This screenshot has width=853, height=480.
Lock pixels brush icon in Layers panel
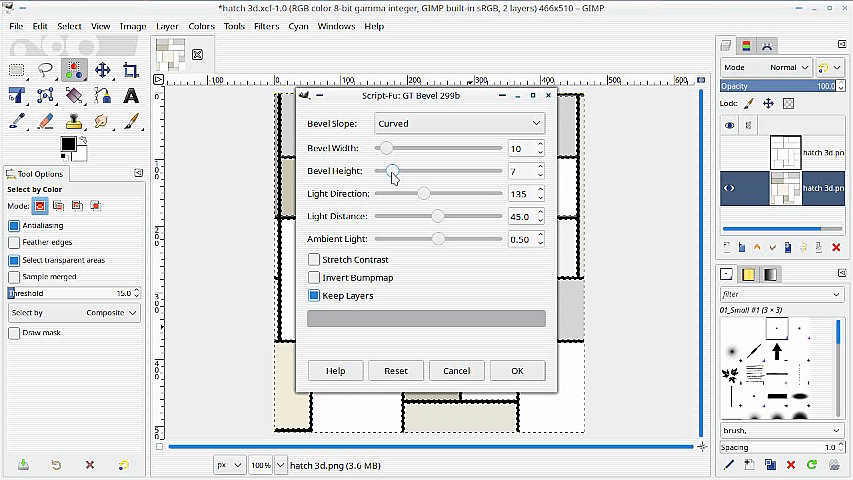tap(749, 103)
